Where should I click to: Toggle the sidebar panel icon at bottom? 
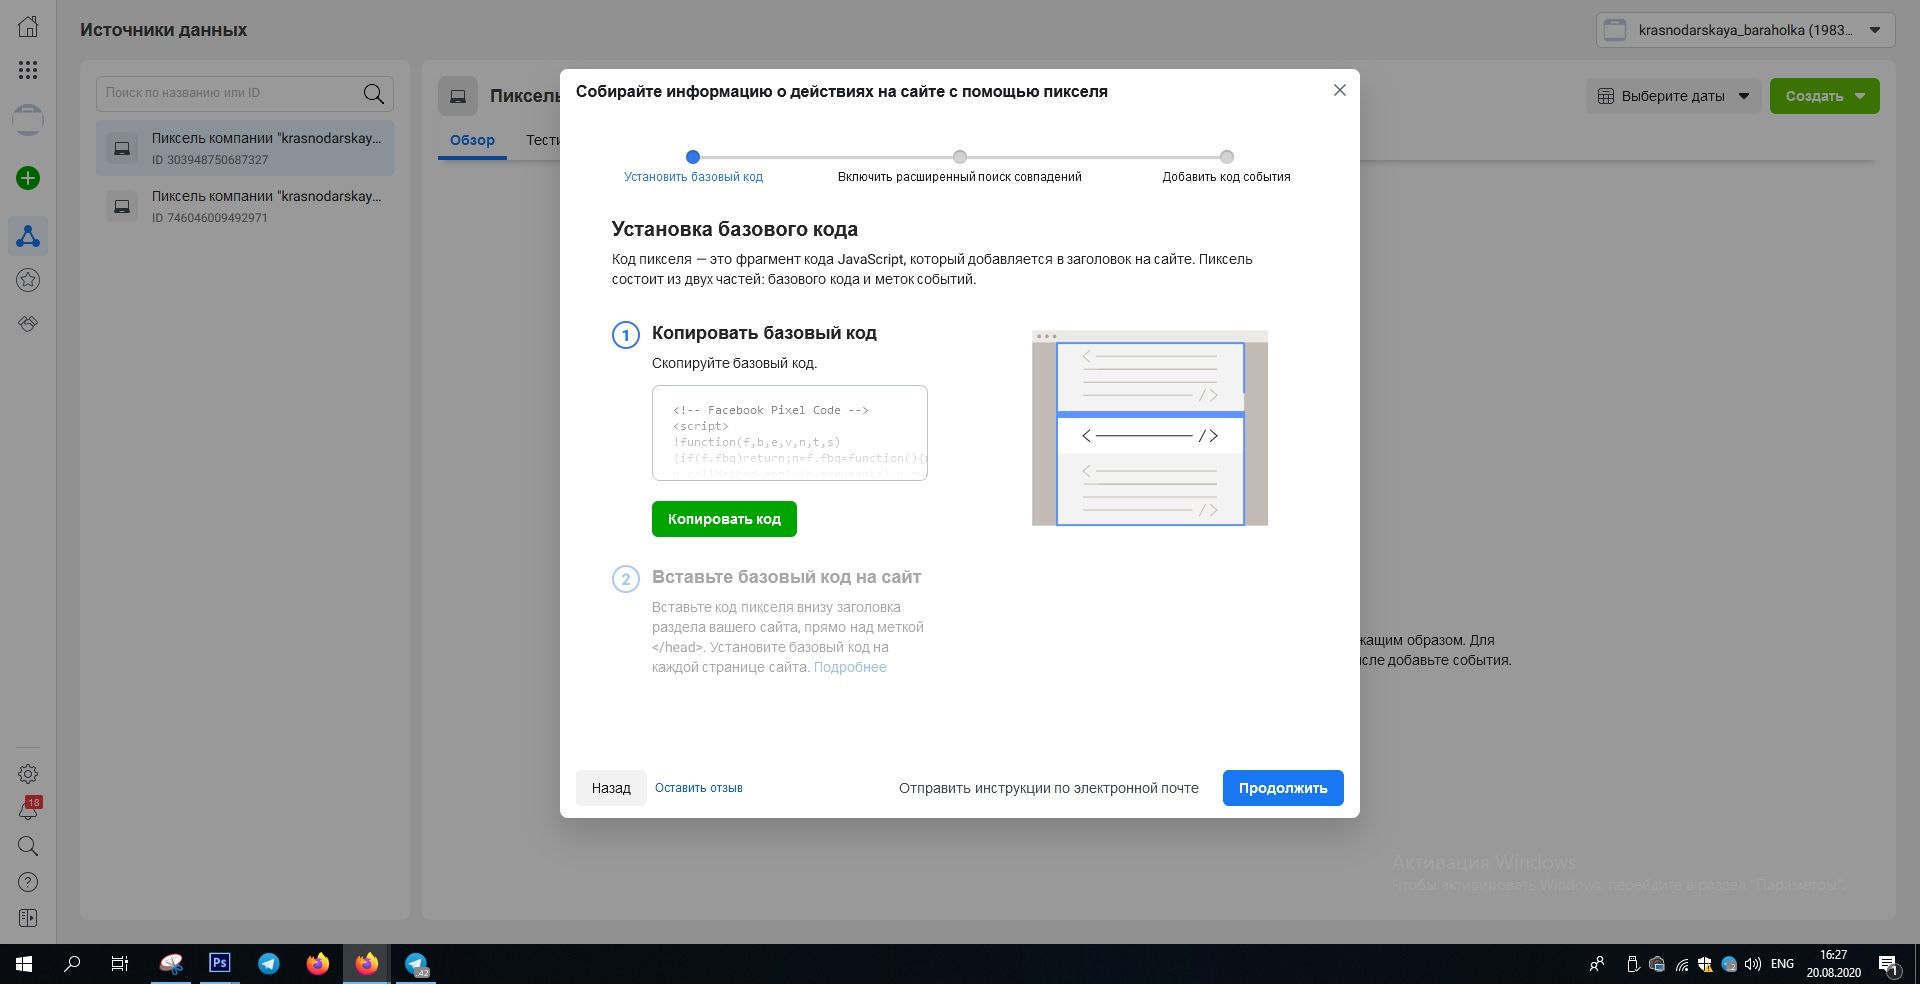pyautogui.click(x=28, y=918)
